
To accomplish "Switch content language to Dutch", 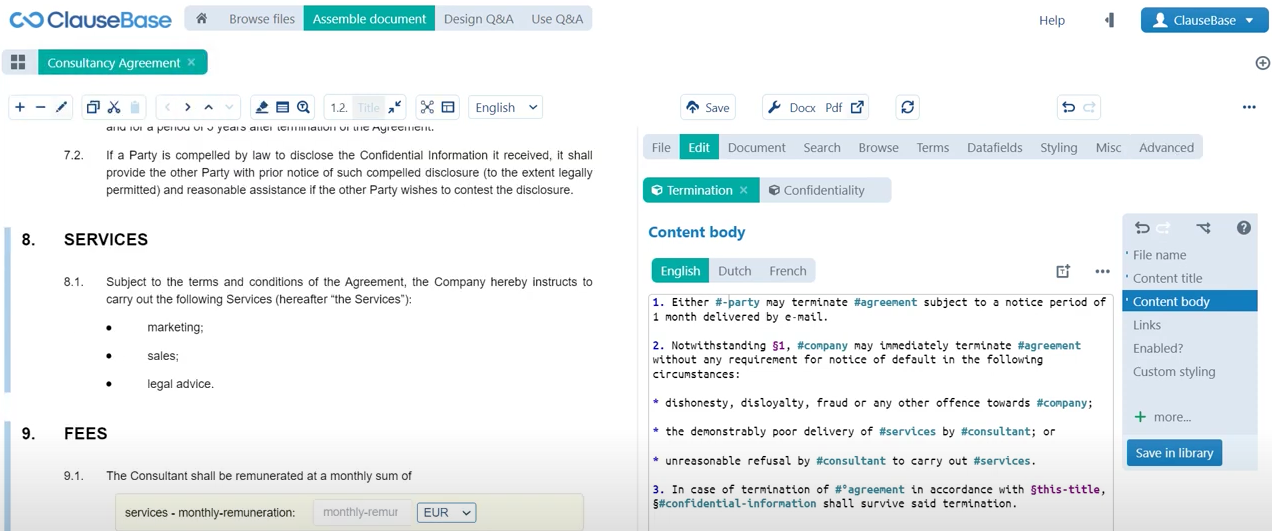I will pyautogui.click(x=734, y=271).
